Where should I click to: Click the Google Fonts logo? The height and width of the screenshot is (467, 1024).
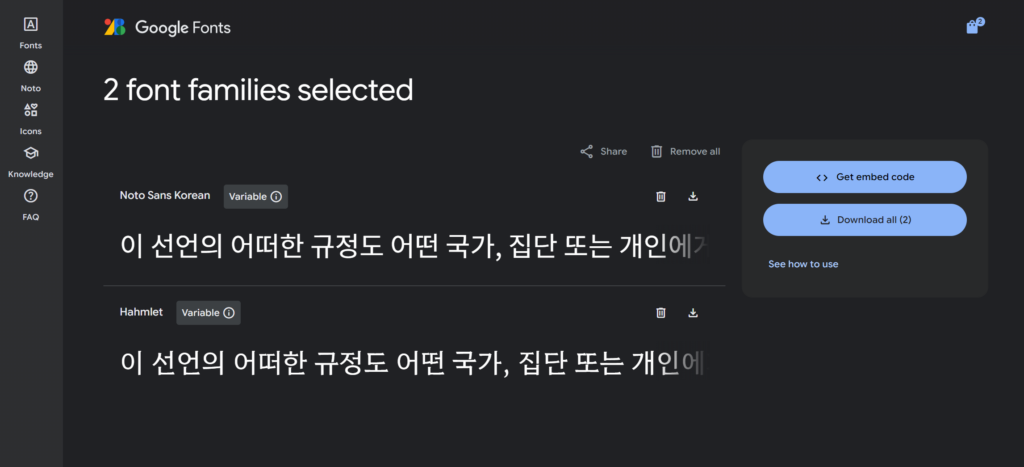point(167,27)
